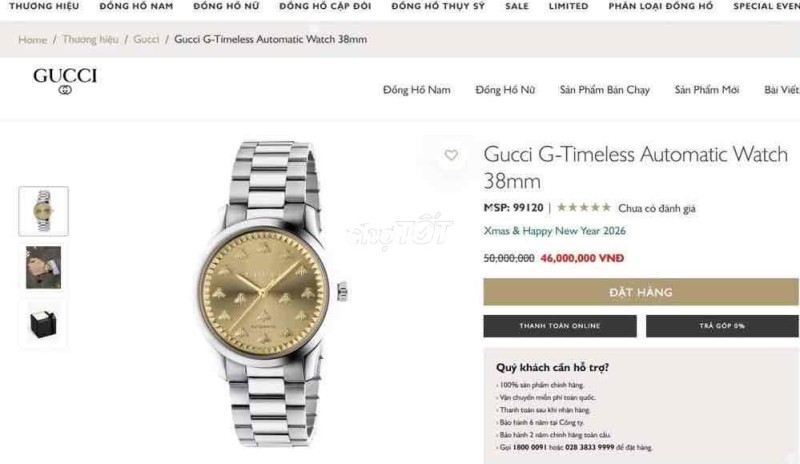Open ĐỒNG HỒ CẶP ĐÔI menu
This screenshot has height=464, width=800.
coord(325,7)
